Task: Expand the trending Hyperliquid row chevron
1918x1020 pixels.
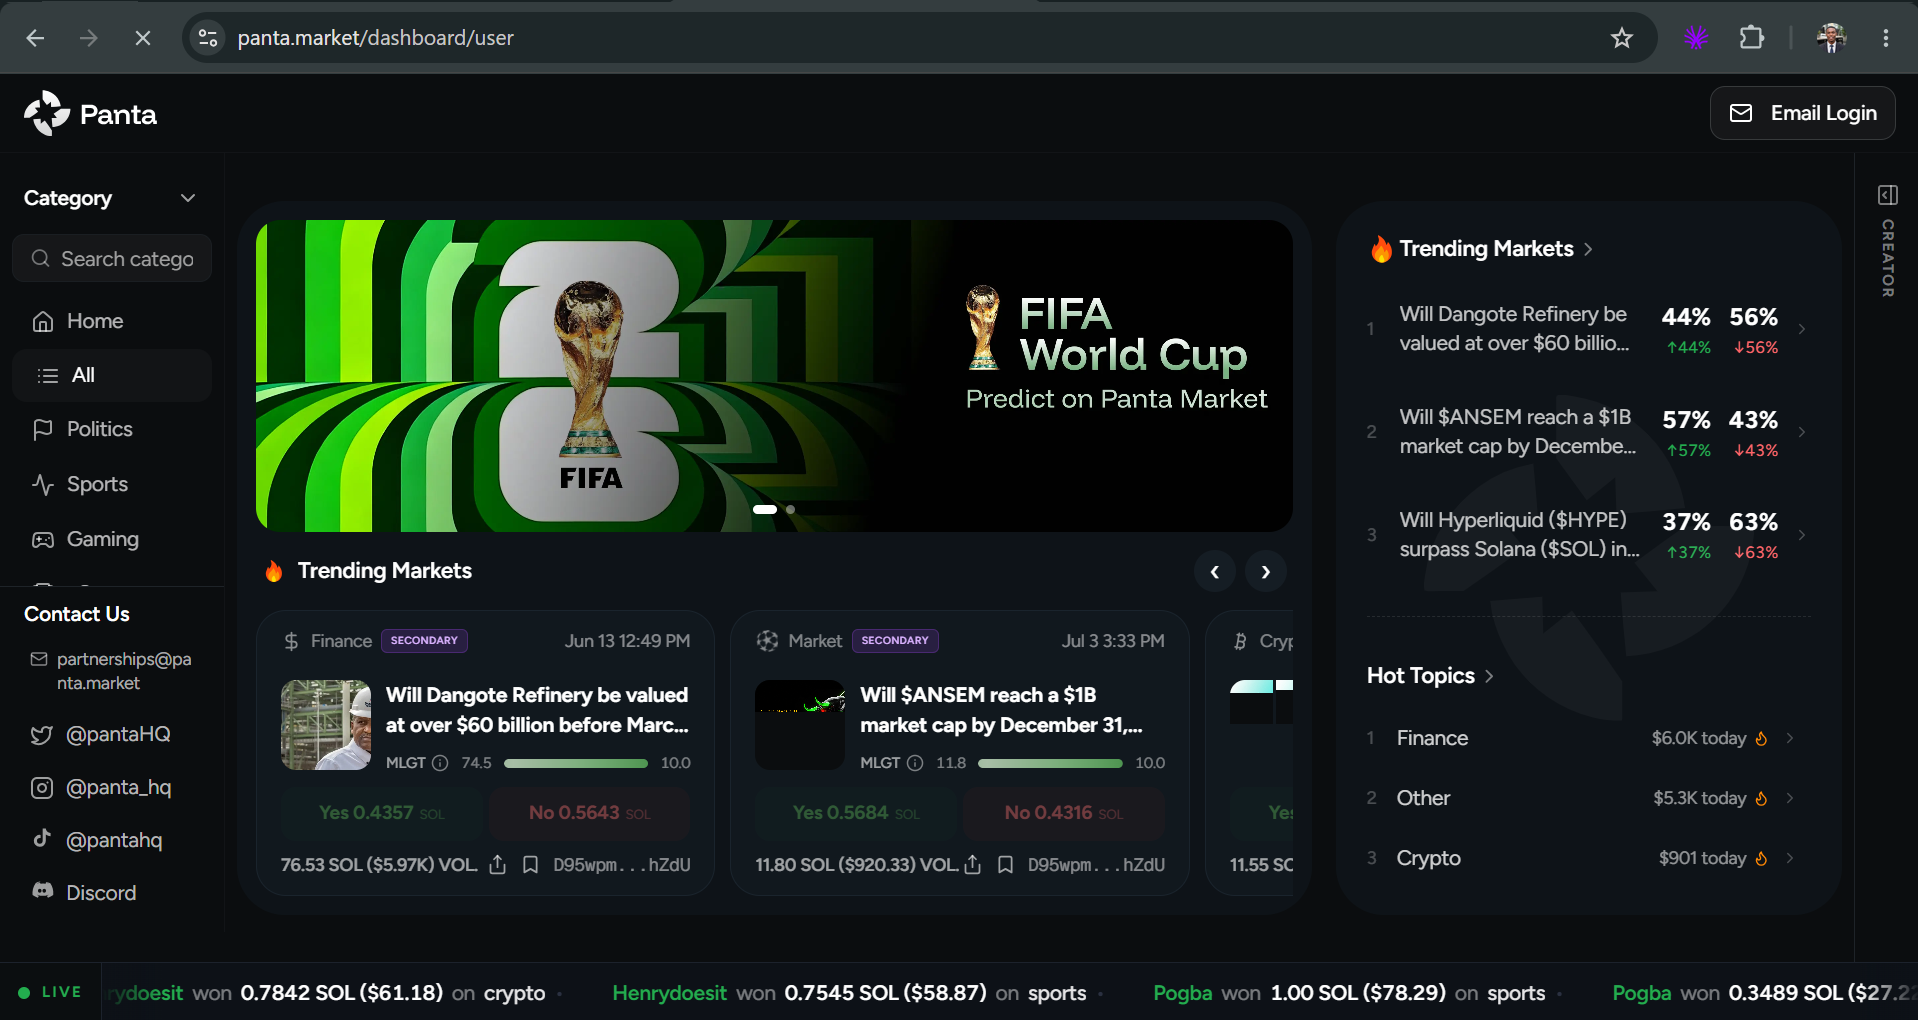Action: coord(1802,535)
